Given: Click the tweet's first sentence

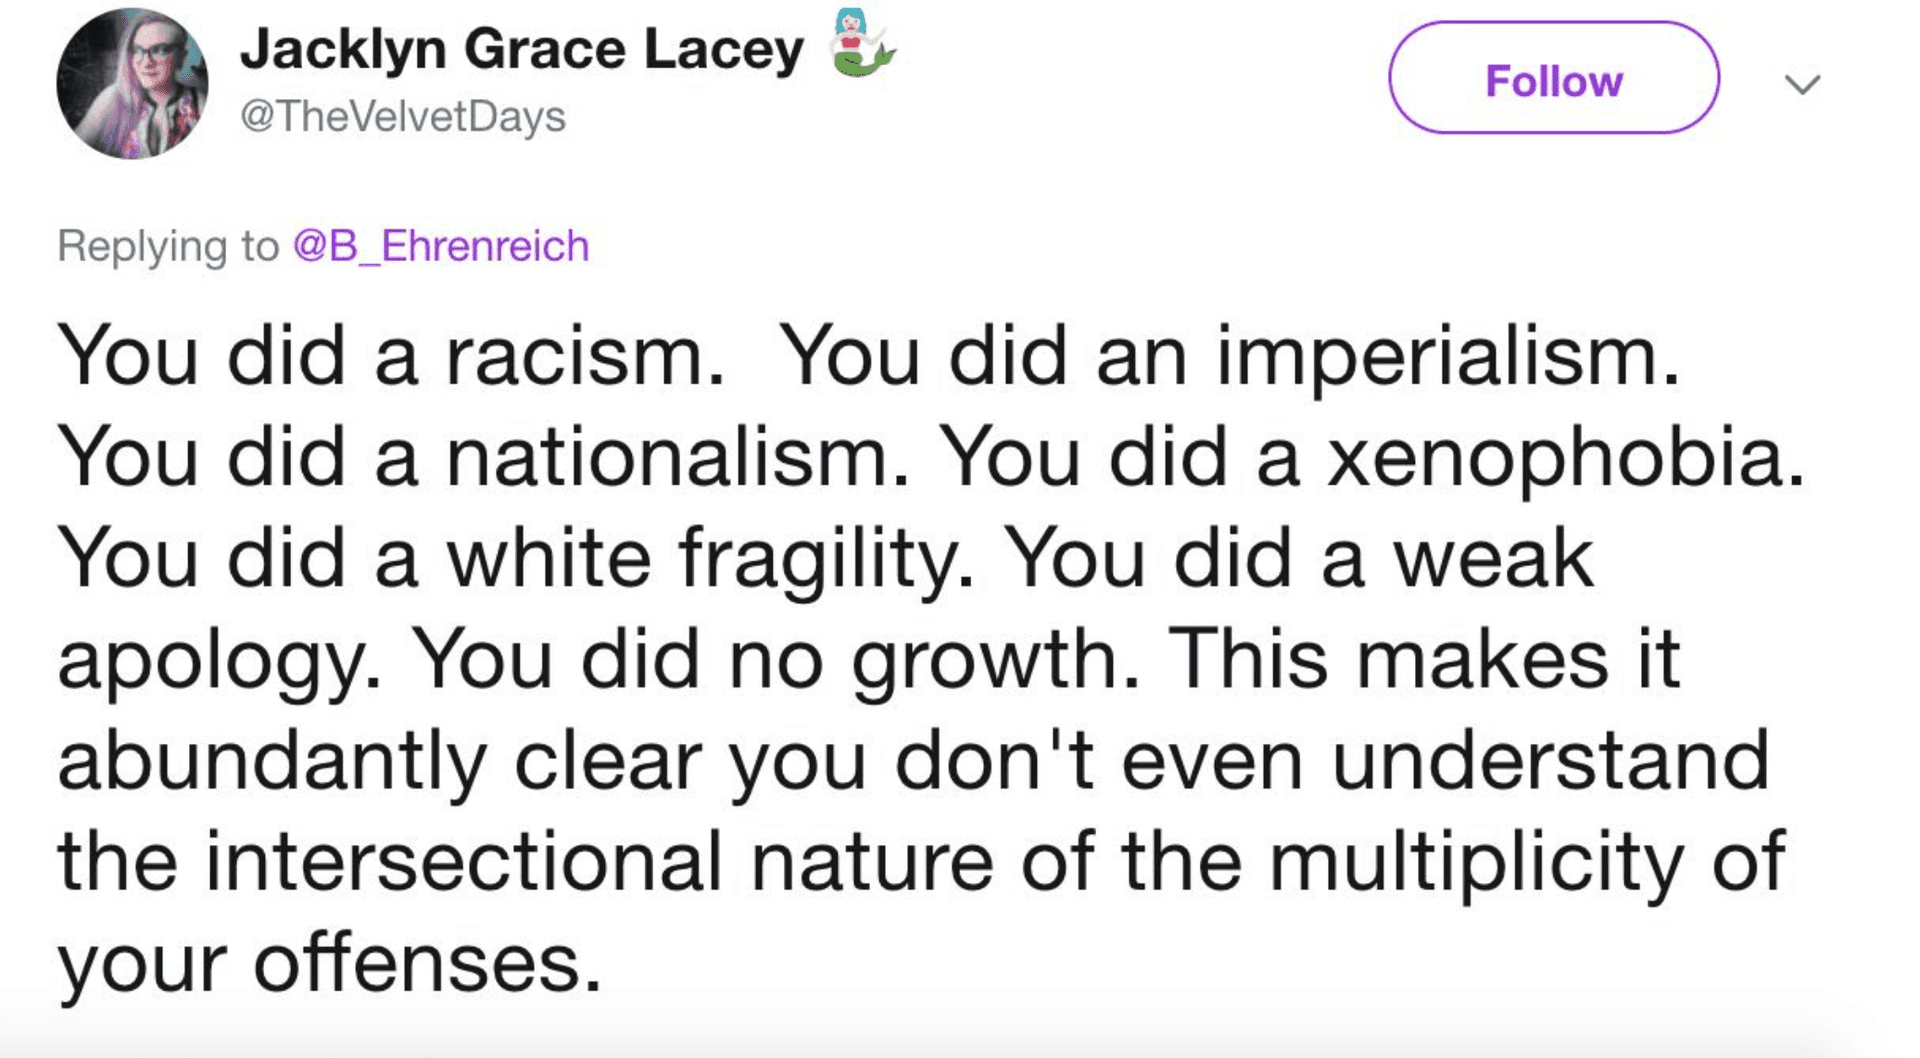Looking at the screenshot, I should pos(400,358).
